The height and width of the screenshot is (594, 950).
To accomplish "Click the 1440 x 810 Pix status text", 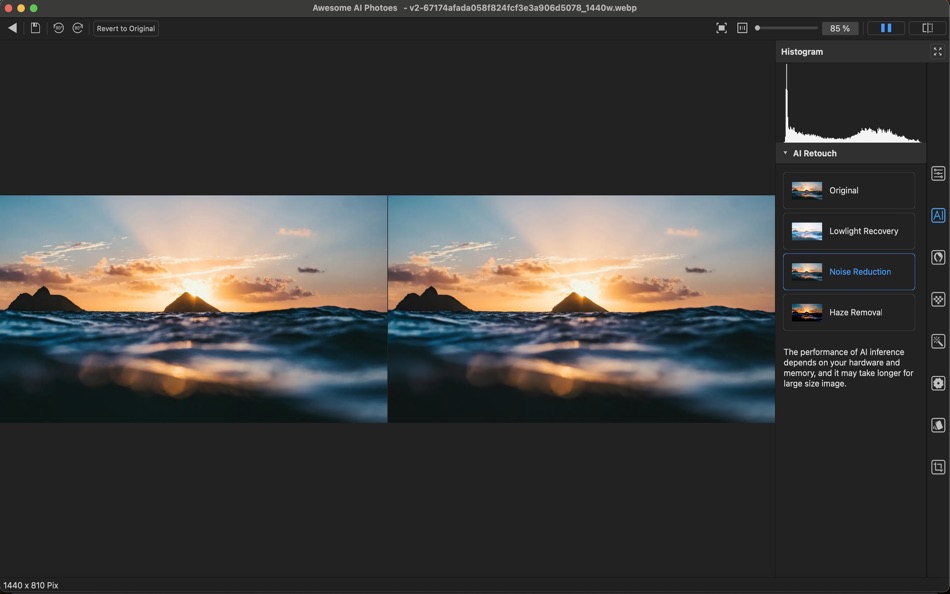I will click(31, 586).
